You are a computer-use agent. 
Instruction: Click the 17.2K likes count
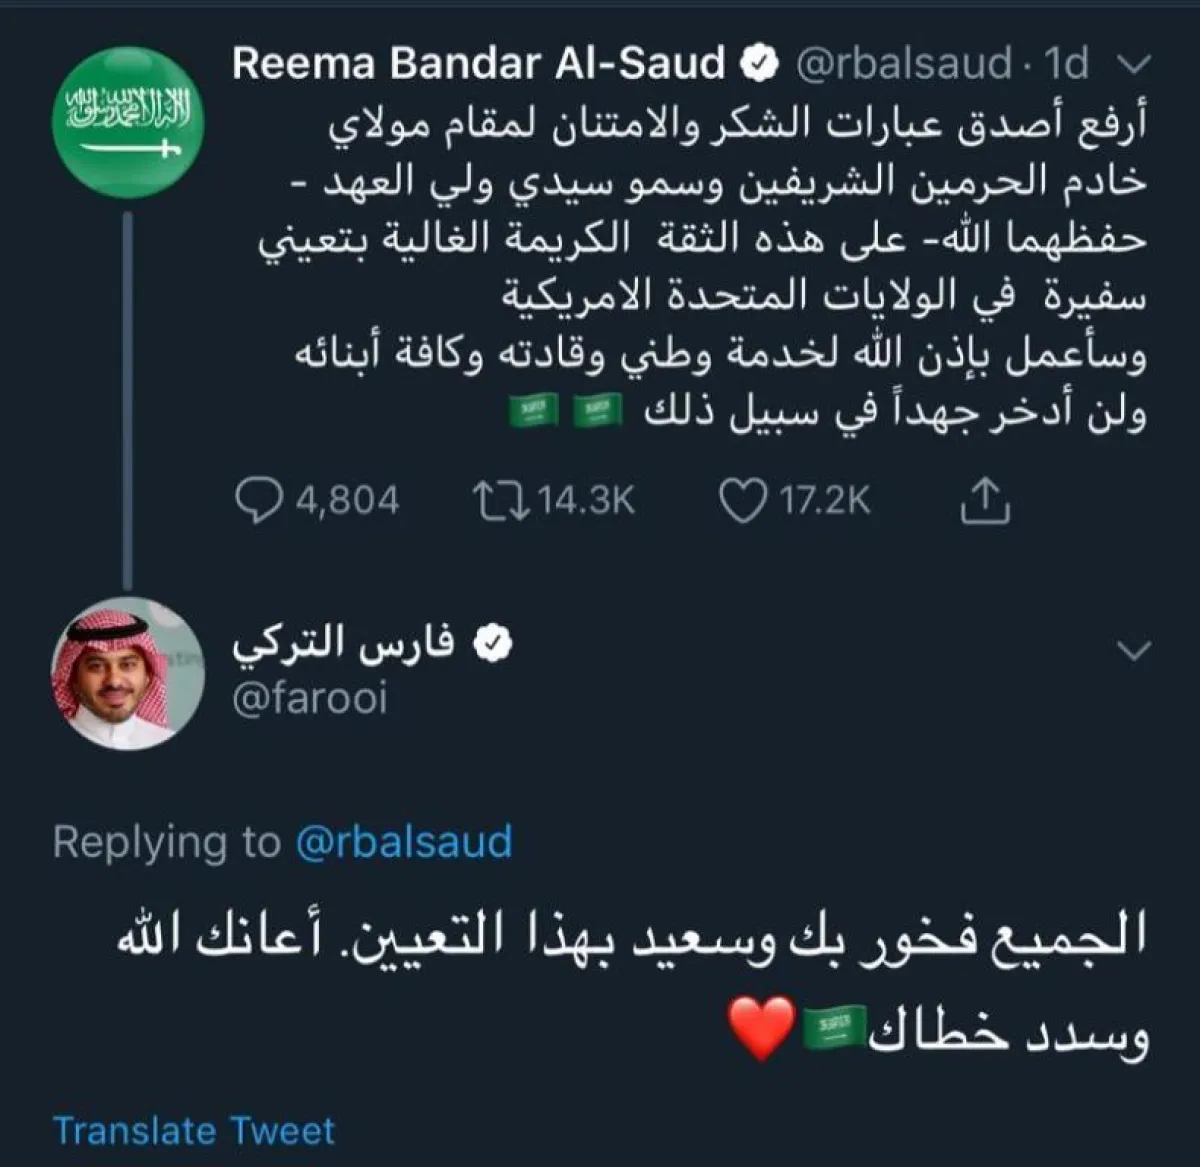pyautogui.click(x=825, y=500)
